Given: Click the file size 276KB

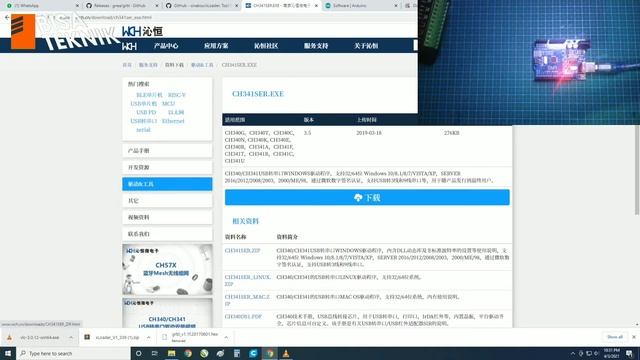Looking at the screenshot, I should pyautogui.click(x=452, y=133).
